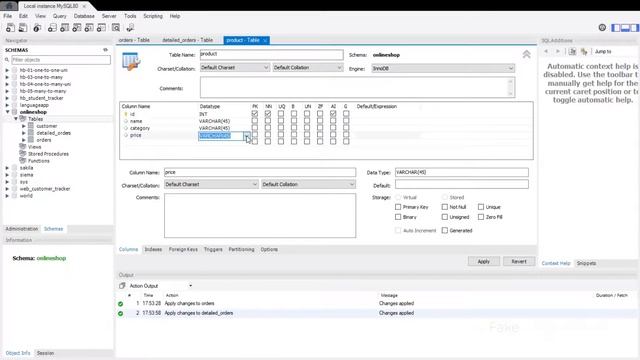Image resolution: width=640 pixels, height=360 pixels.
Task: Expand the sakila schema node
Action: click(7, 168)
